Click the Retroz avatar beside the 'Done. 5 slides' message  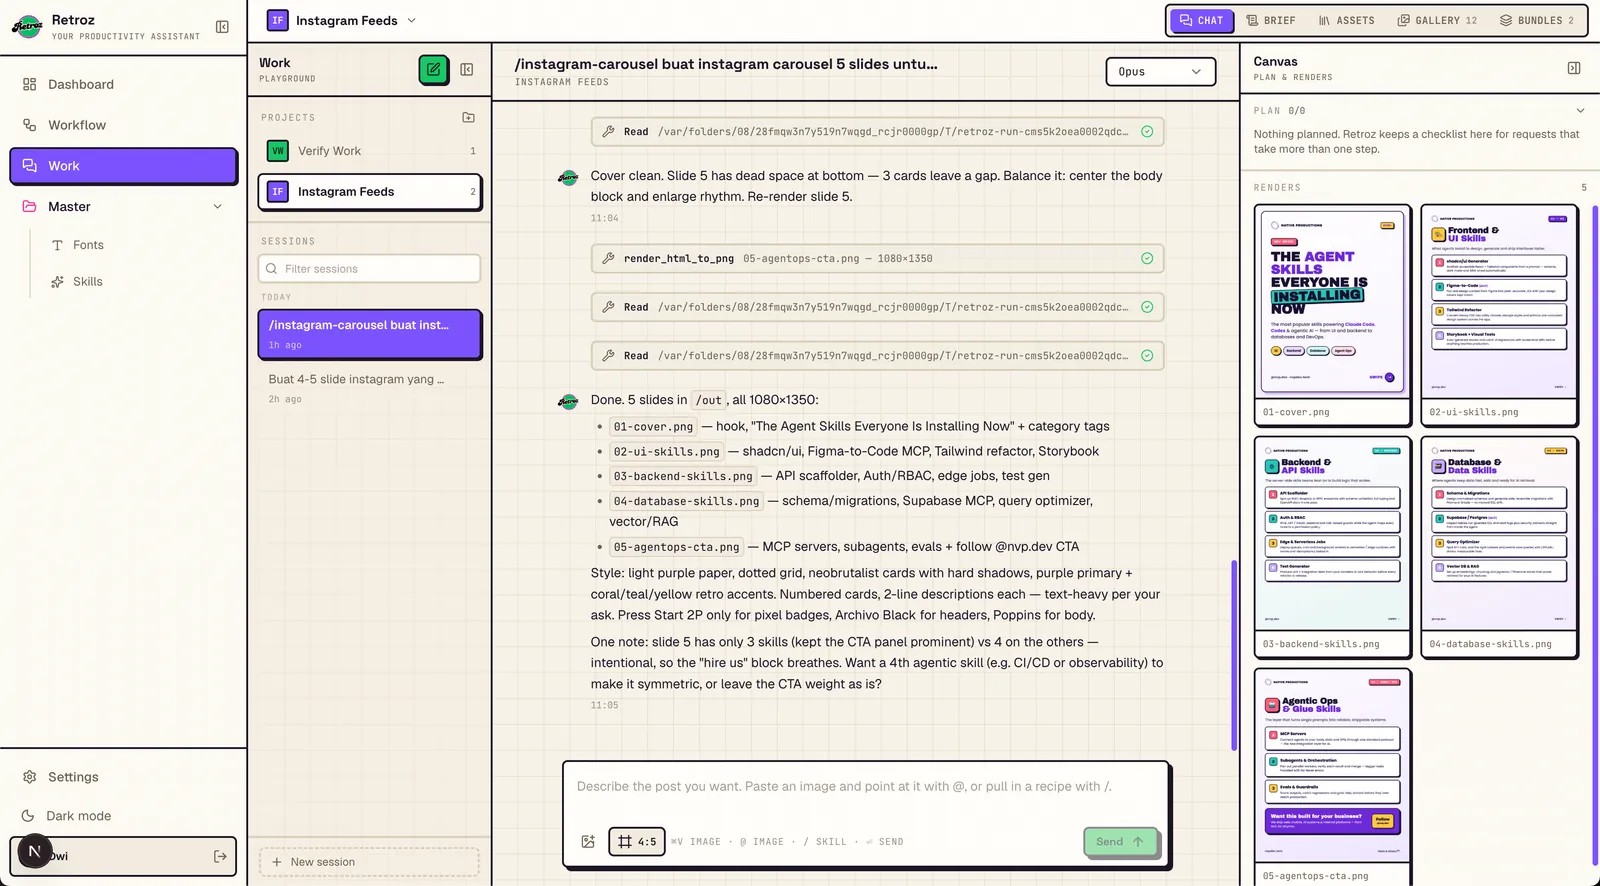tap(568, 402)
